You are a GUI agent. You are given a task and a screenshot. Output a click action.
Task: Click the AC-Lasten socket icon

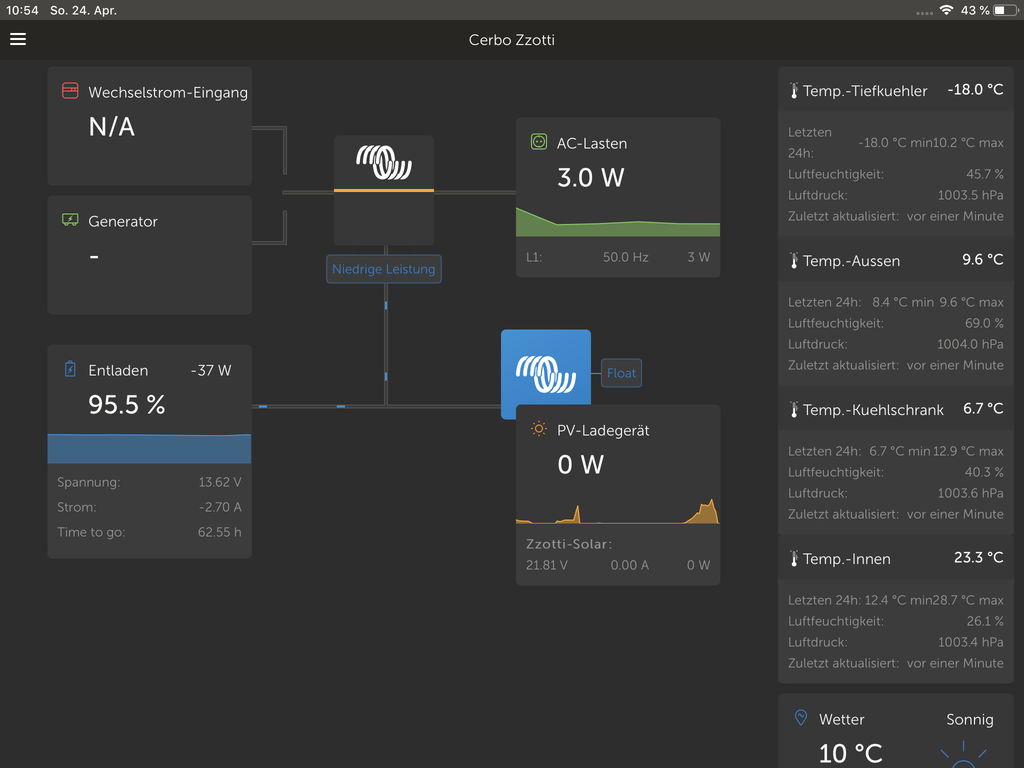539,142
